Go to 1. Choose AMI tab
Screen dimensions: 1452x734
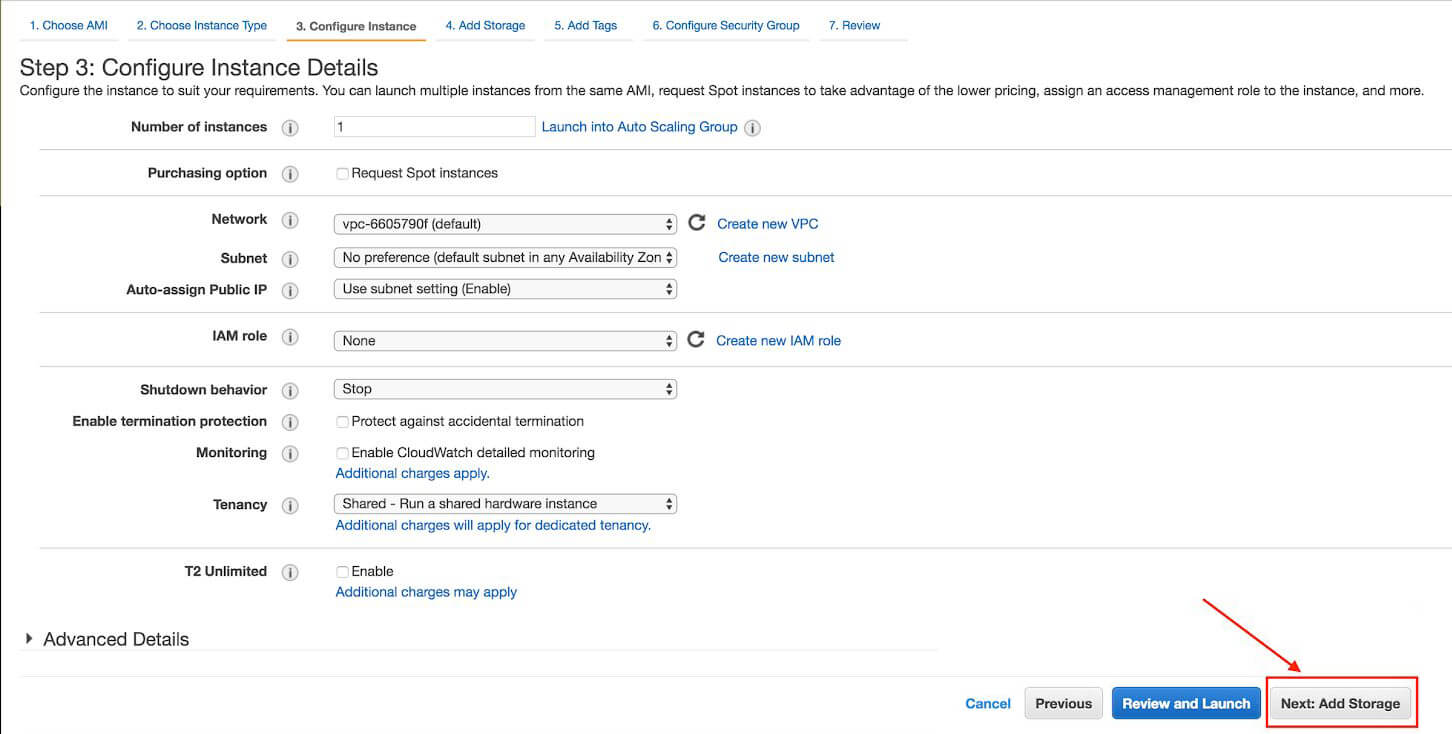pyautogui.click(x=69, y=25)
